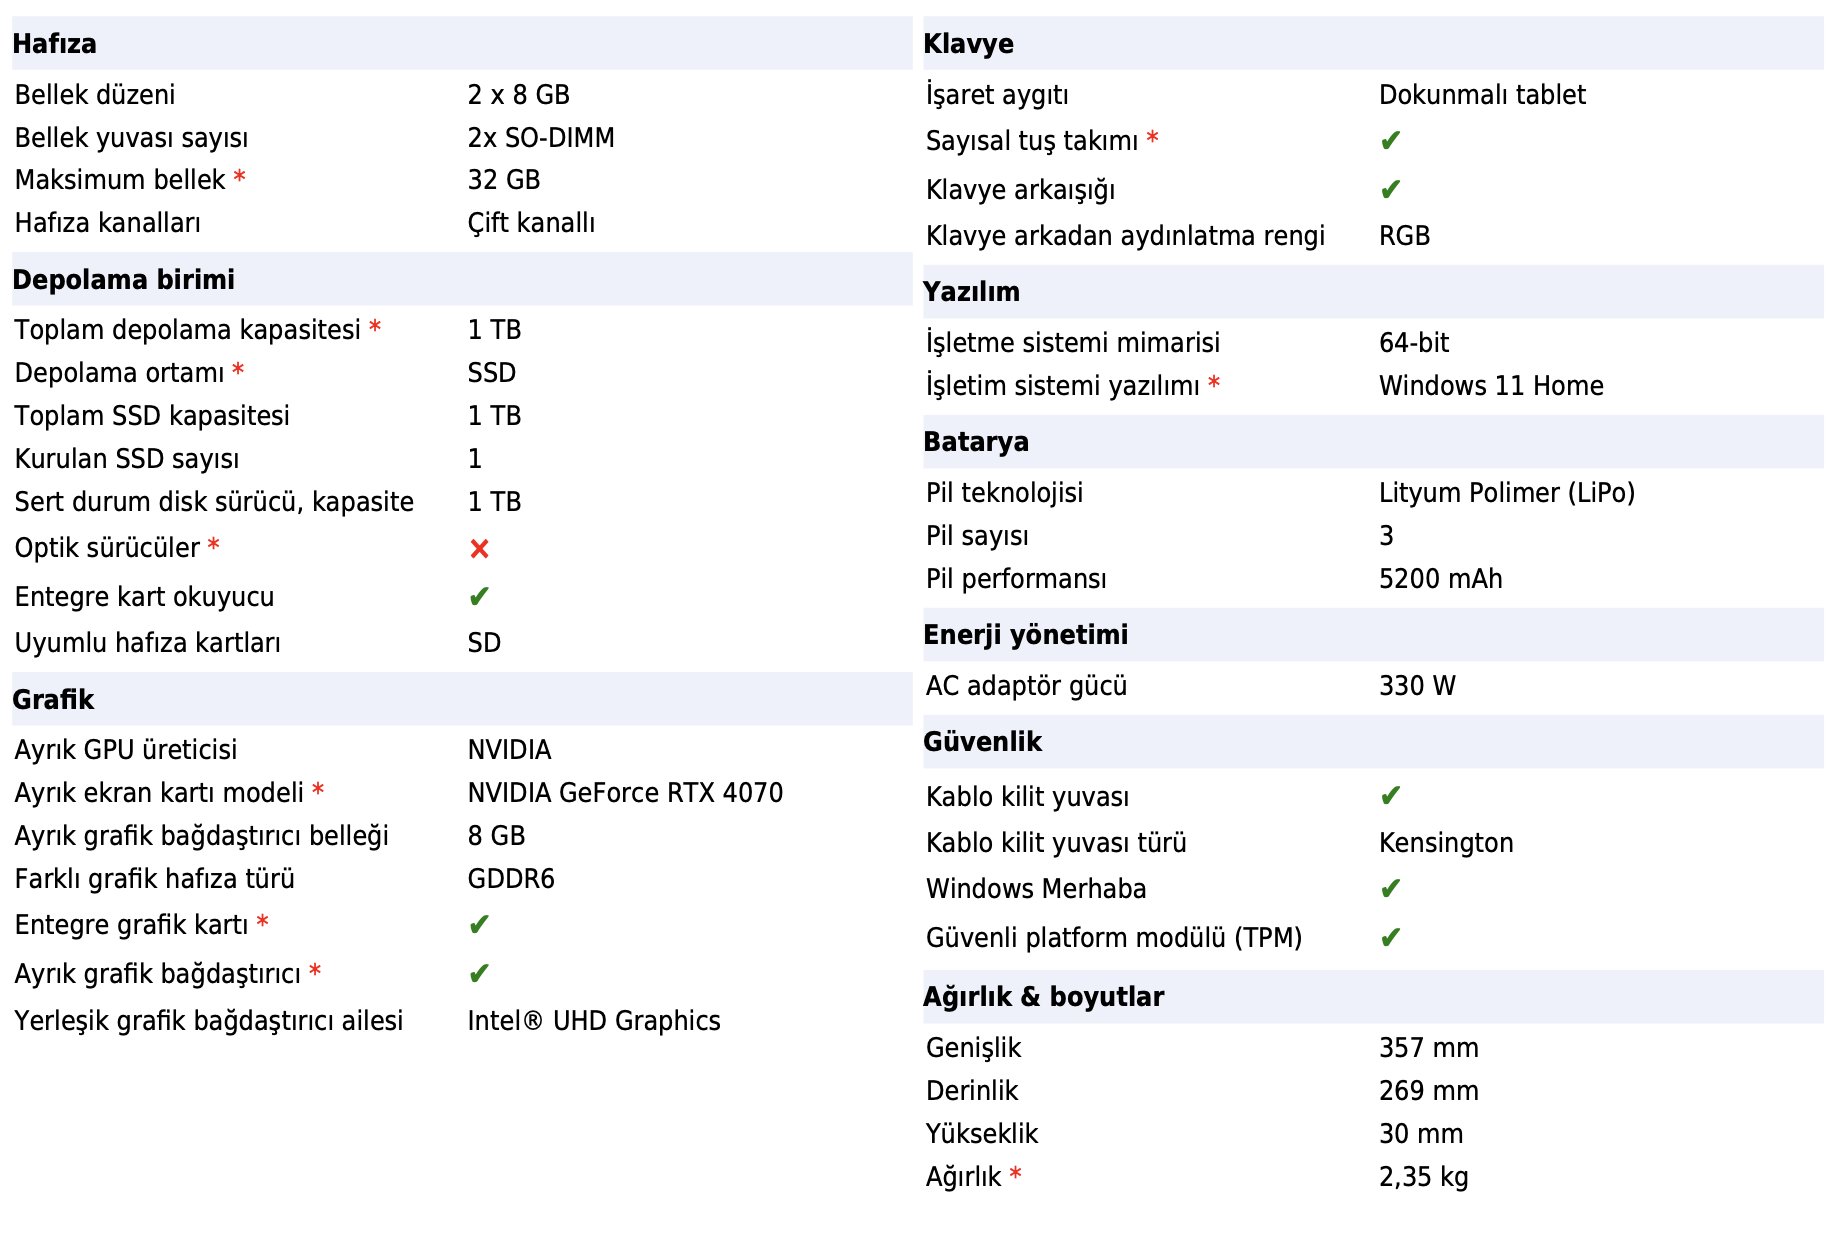
Task: Click the green checkmark for Entegre kart okuyucu
Action: coord(479,597)
